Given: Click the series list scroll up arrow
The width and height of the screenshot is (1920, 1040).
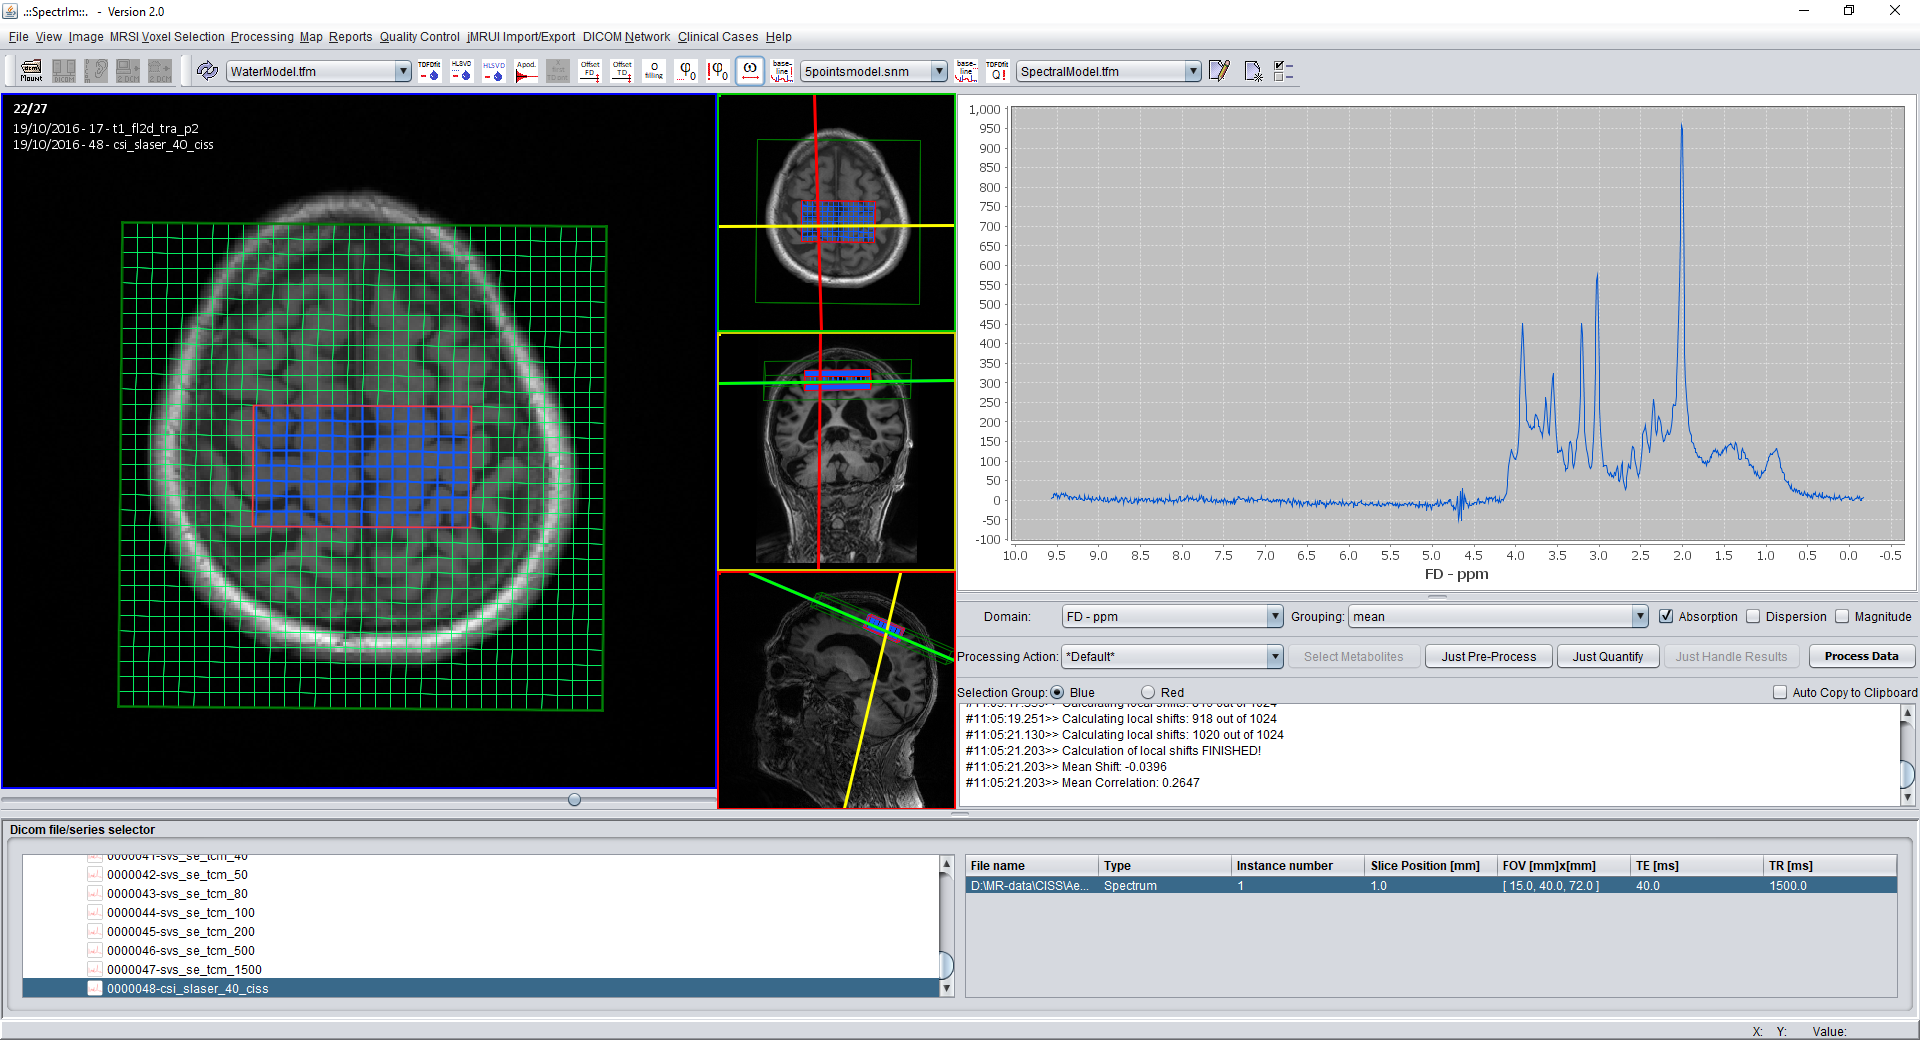Looking at the screenshot, I should pos(946,863).
